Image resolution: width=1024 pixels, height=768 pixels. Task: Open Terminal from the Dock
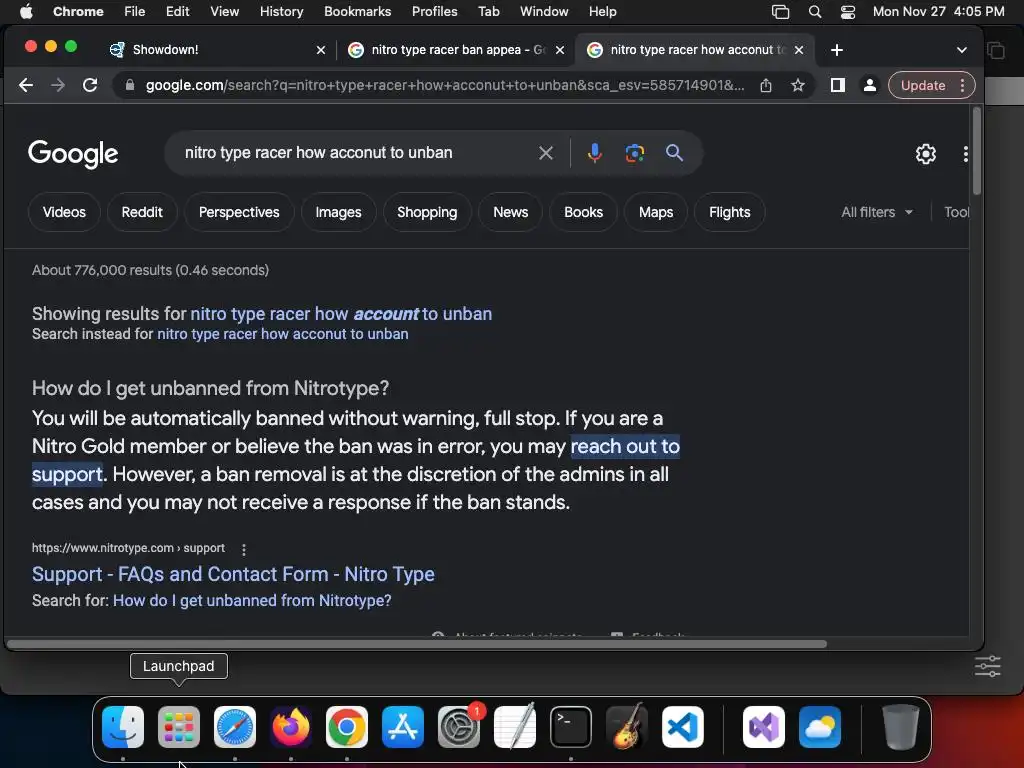point(571,726)
